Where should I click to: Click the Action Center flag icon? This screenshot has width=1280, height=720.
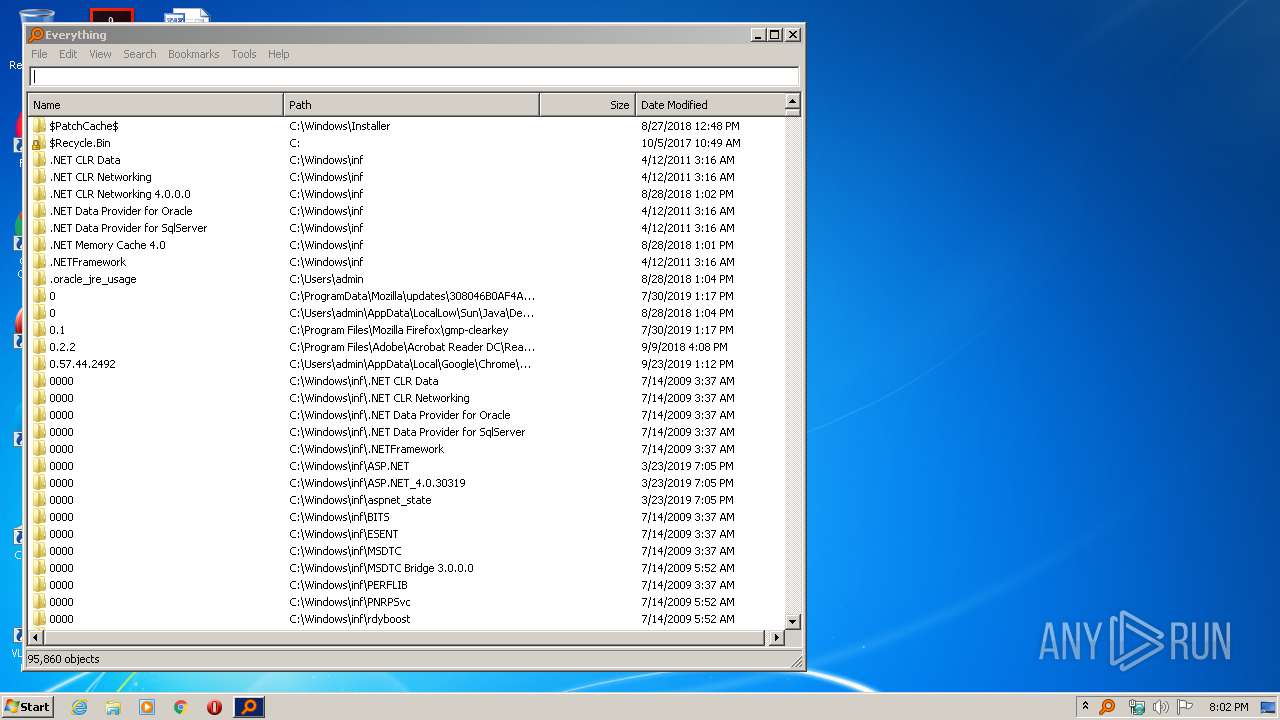click(x=1185, y=707)
